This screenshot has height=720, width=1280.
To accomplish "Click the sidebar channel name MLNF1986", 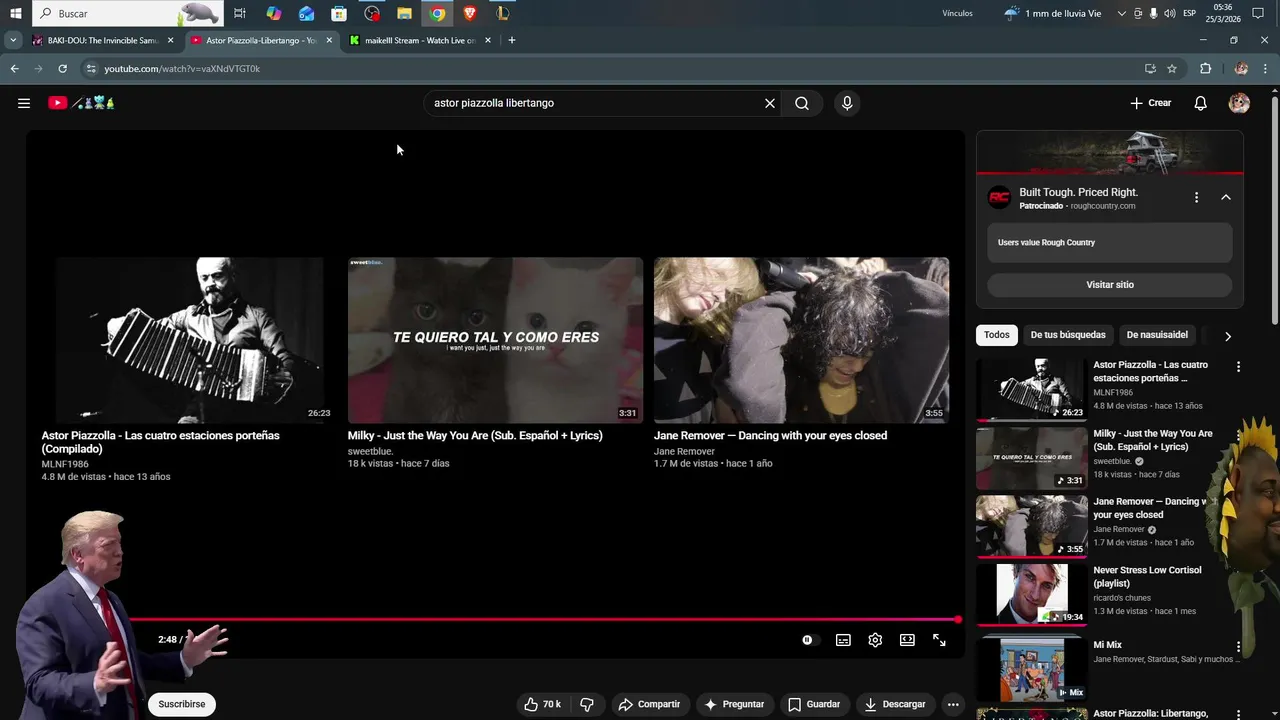I will (1113, 393).
